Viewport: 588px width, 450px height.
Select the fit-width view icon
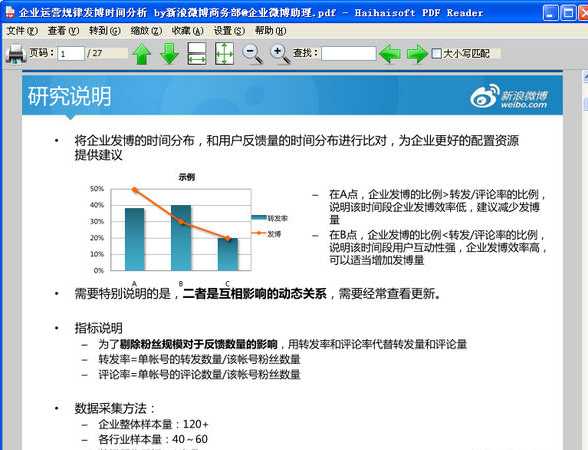coord(197,54)
